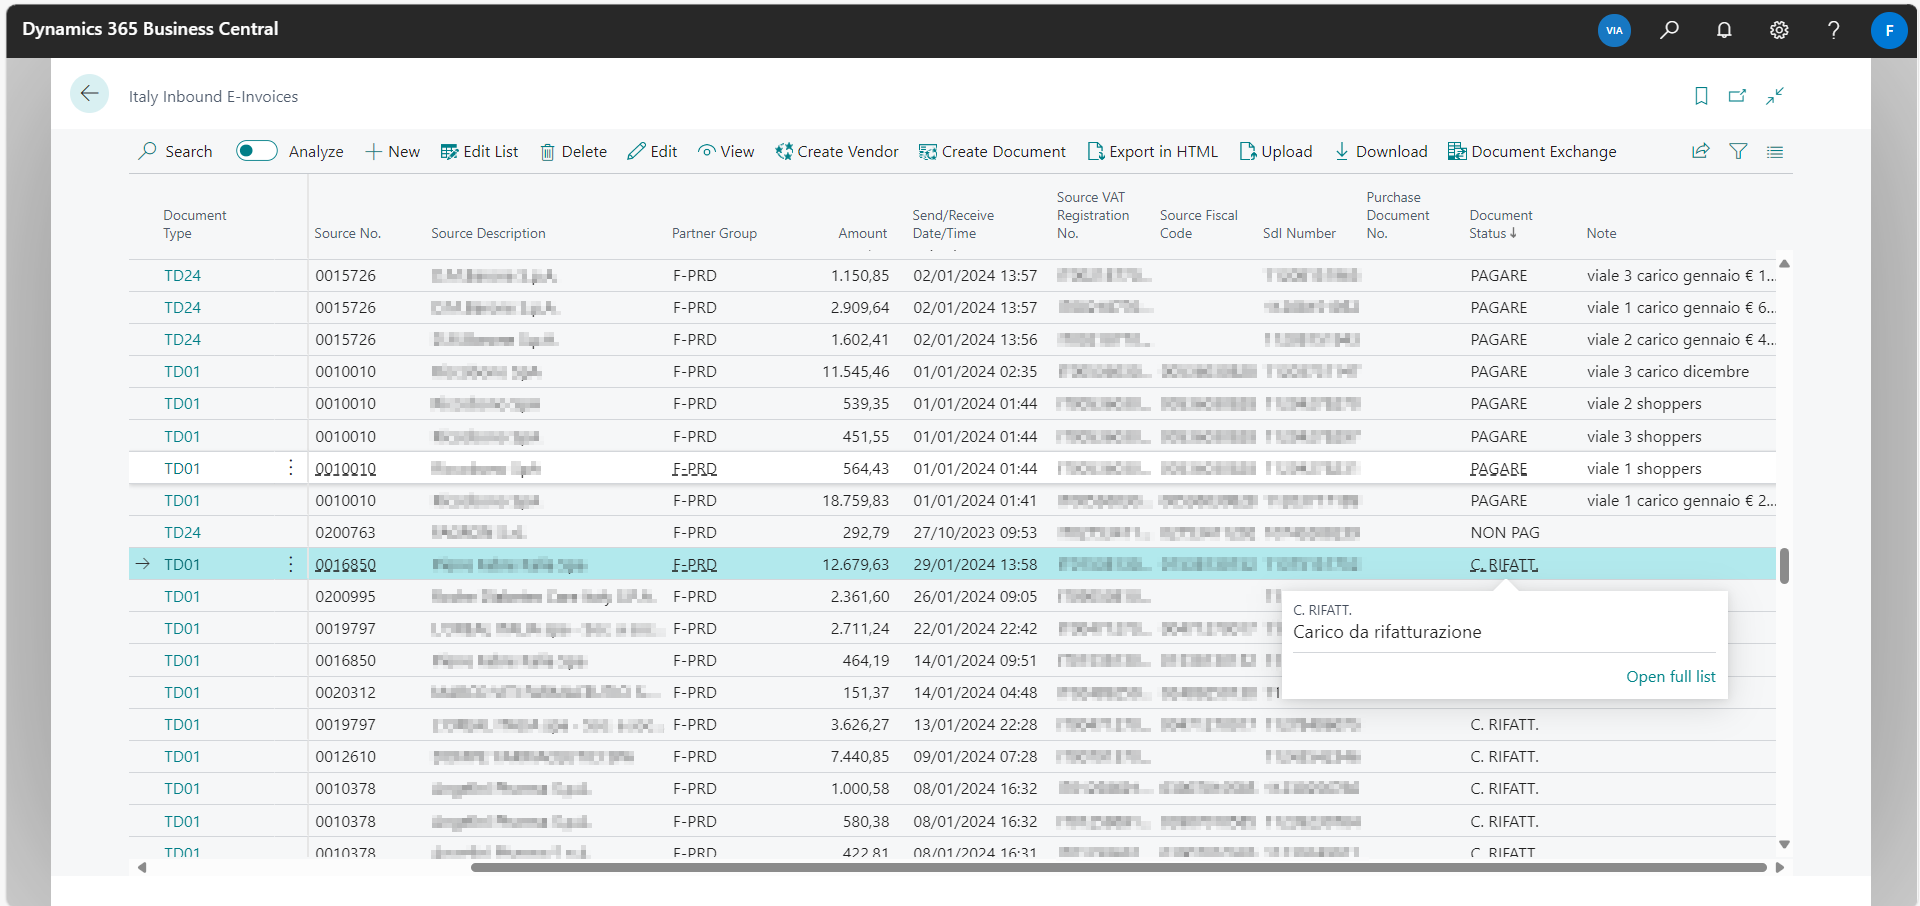Viewport: 1920px width, 906px height.
Task: Click date cell 27/10/2023 09:53
Action: coord(975,532)
